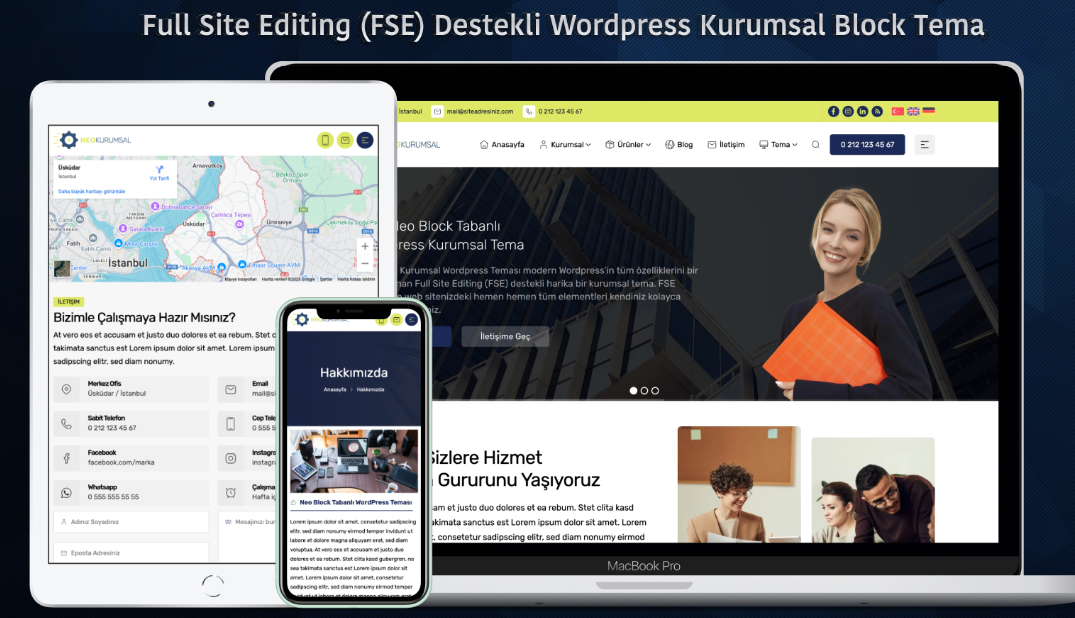1075x618 pixels.
Task: Click the Facebook icon in laptop top bar
Action: point(834,111)
